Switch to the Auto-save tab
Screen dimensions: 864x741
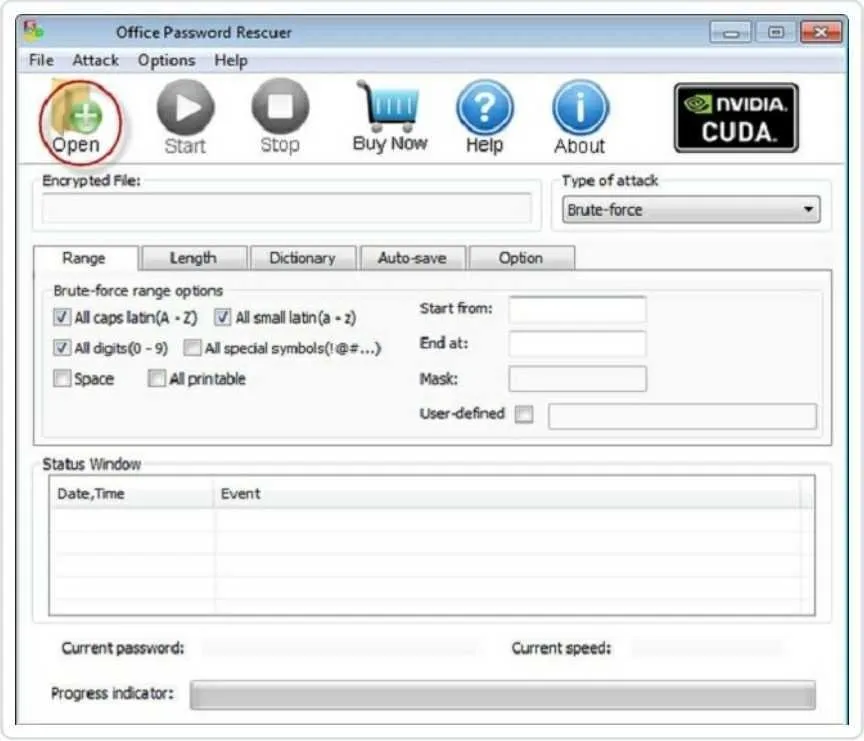pos(412,258)
